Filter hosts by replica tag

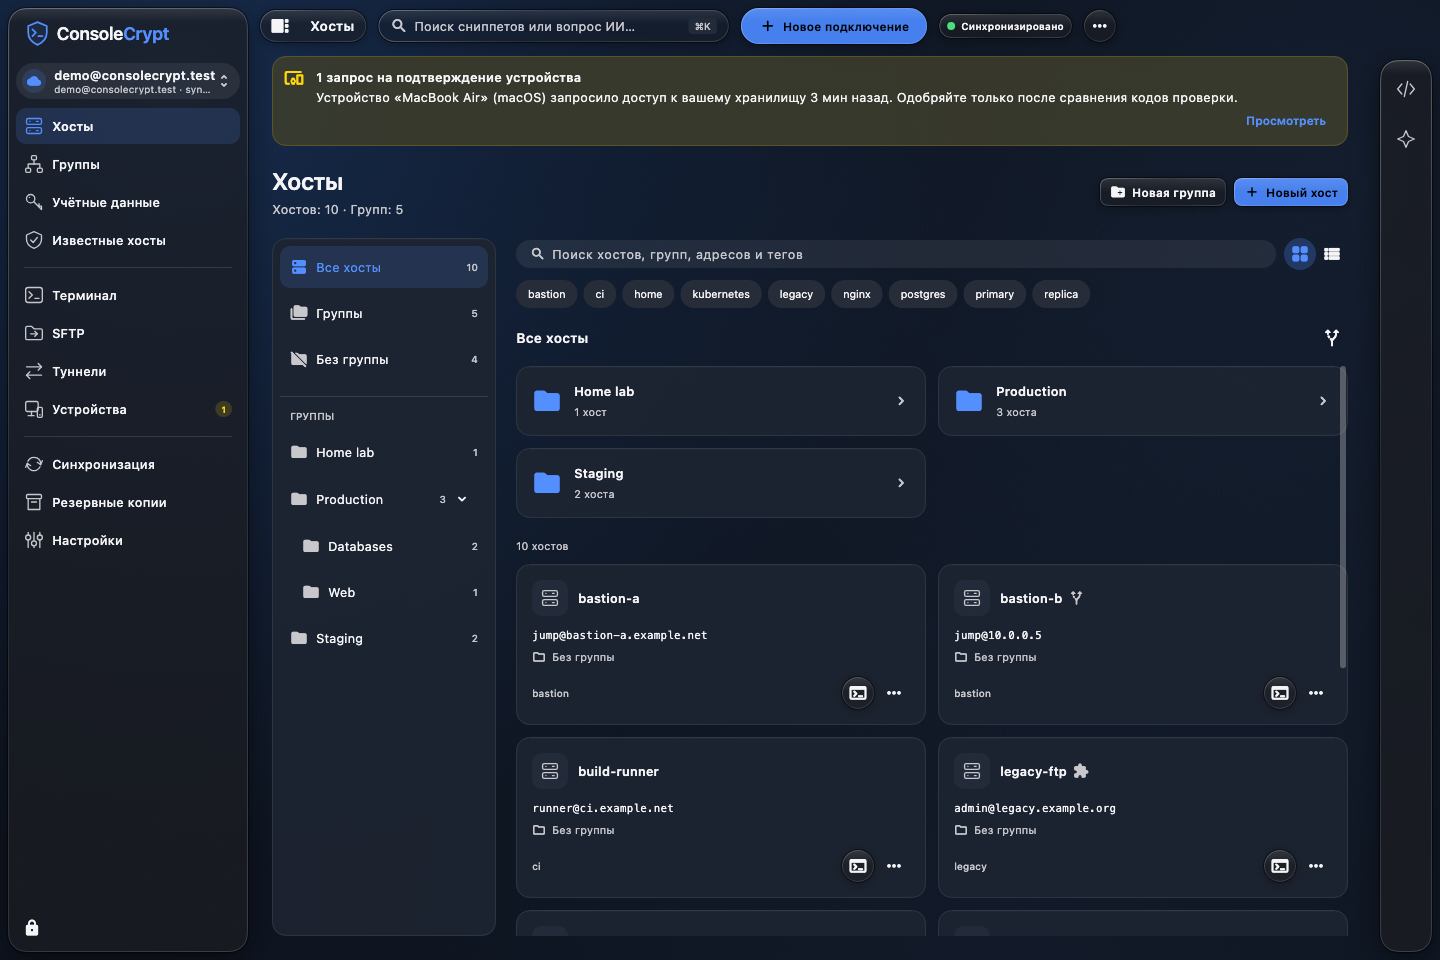1061,294
